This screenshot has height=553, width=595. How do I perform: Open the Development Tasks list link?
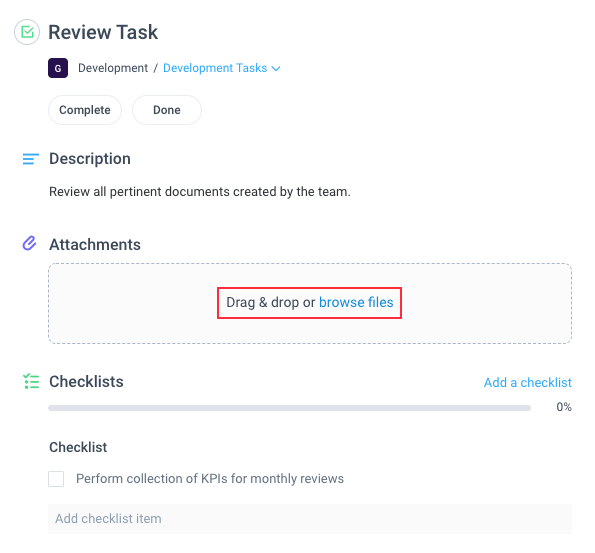(x=215, y=68)
